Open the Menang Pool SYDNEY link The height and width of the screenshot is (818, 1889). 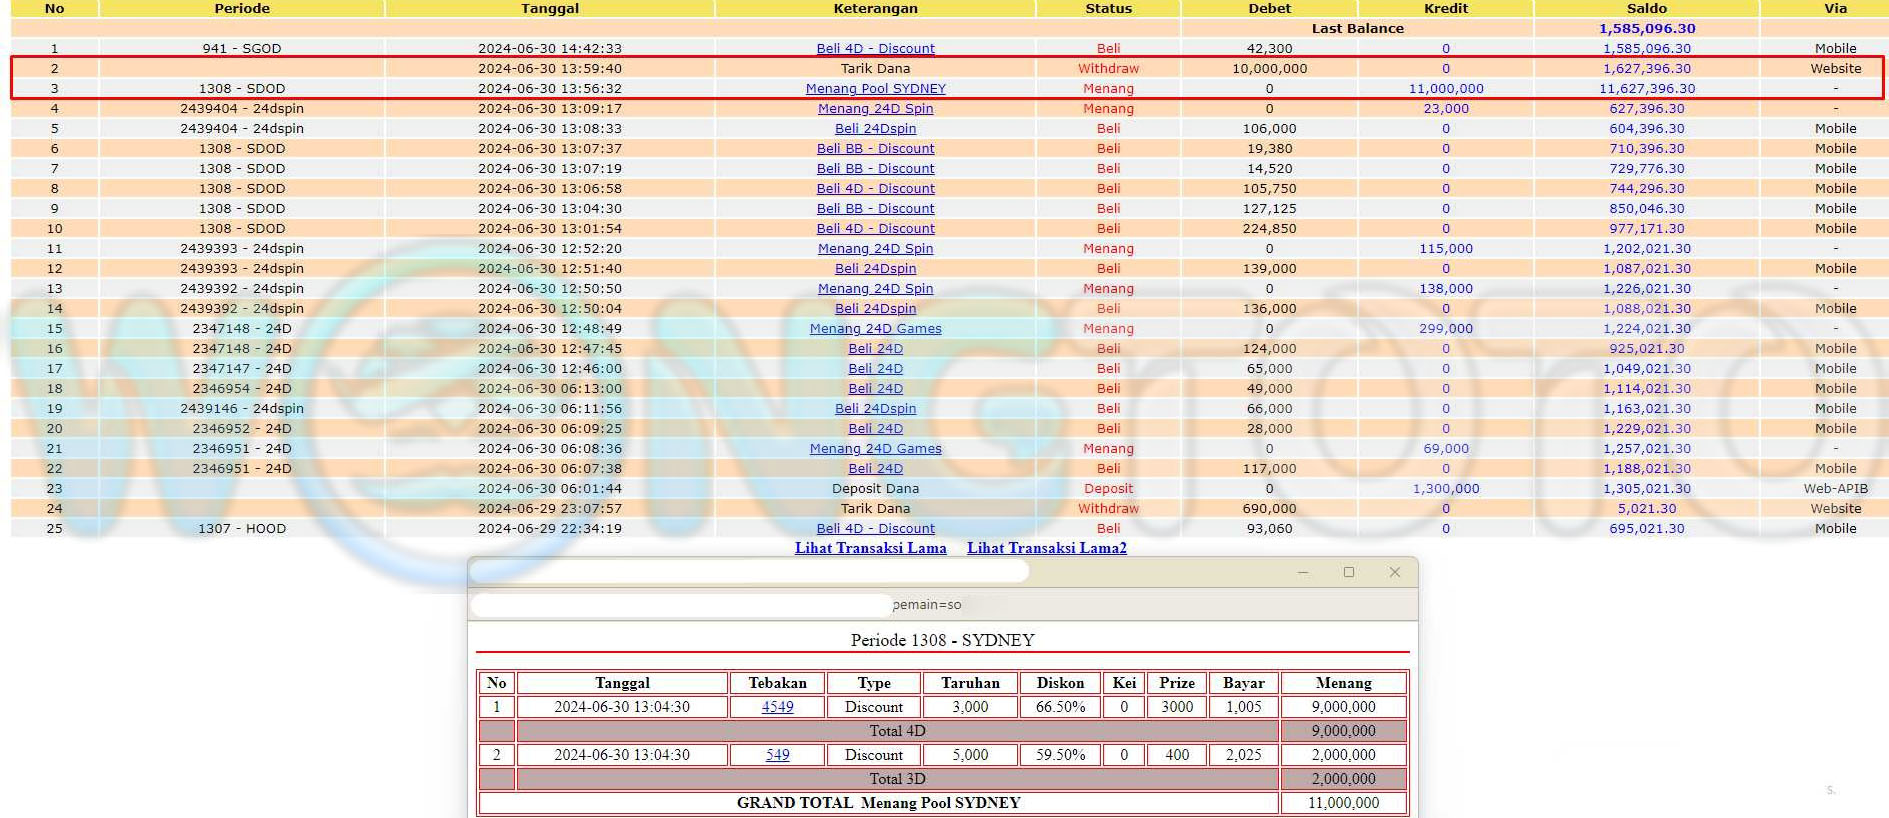click(x=875, y=89)
